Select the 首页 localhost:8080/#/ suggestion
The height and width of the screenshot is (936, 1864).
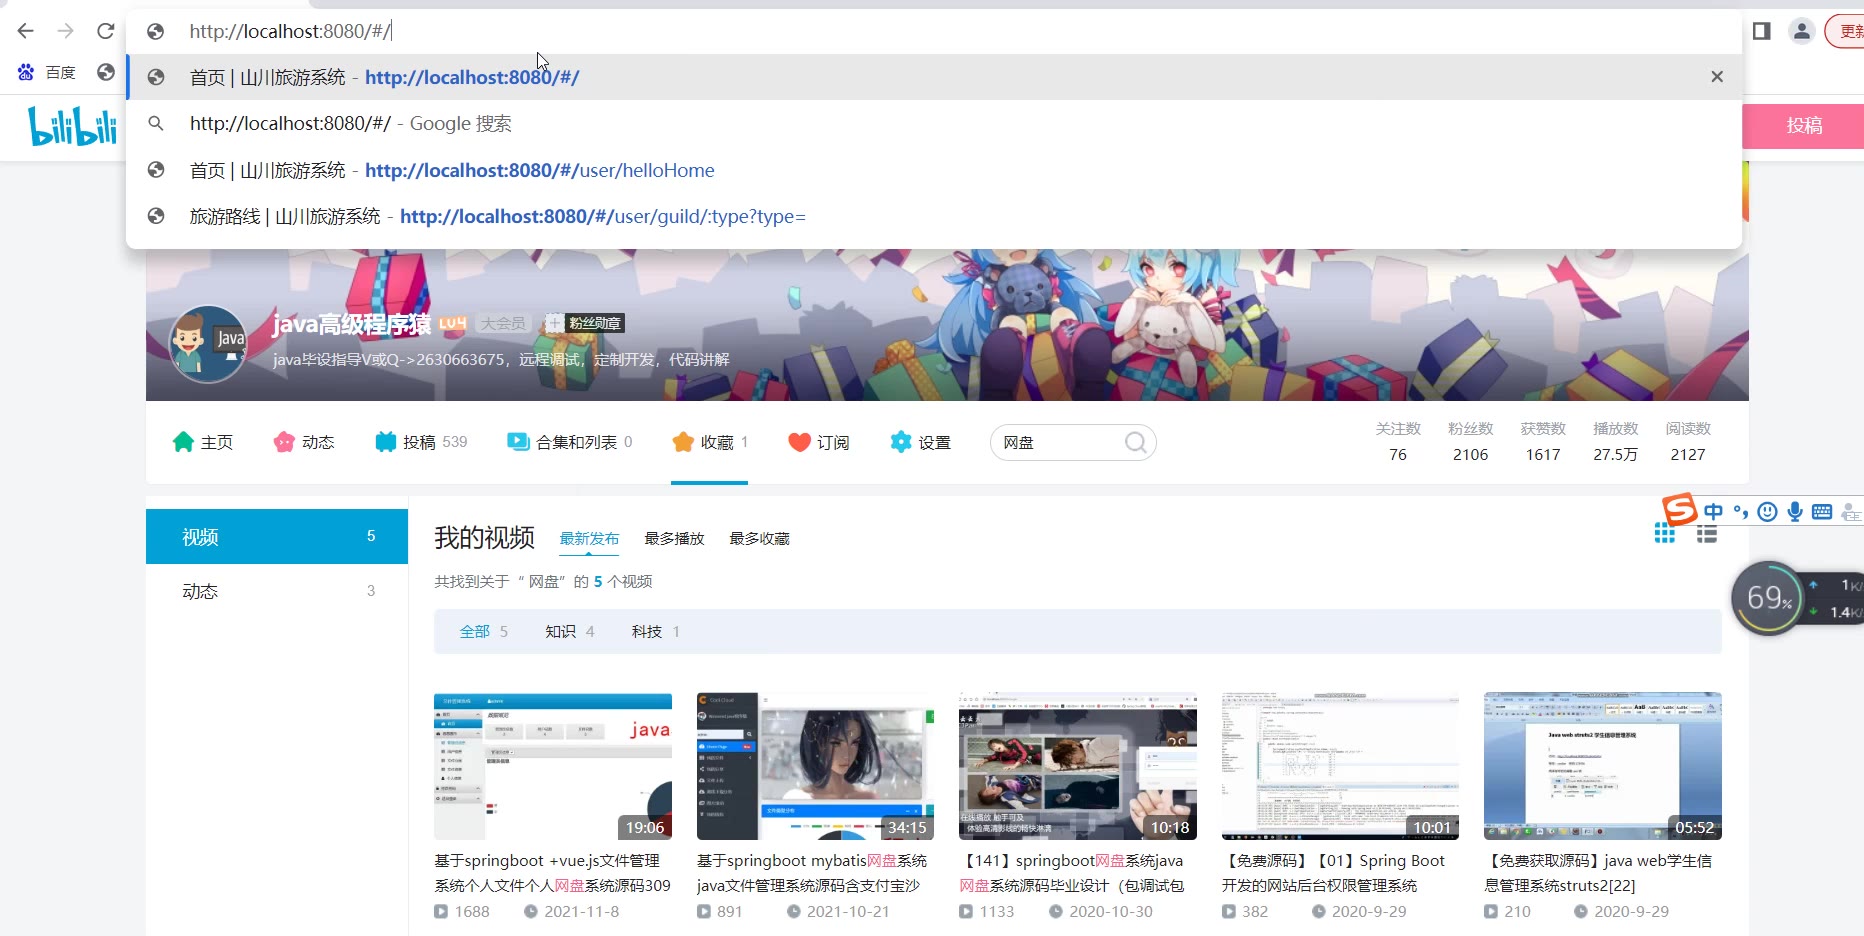tap(934, 77)
